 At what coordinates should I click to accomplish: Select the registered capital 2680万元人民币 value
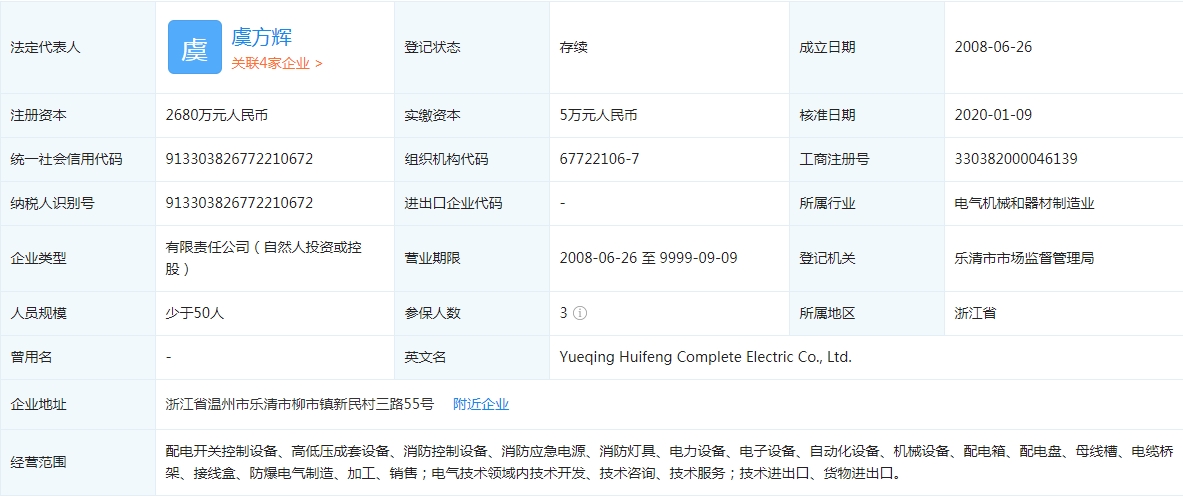(217, 115)
